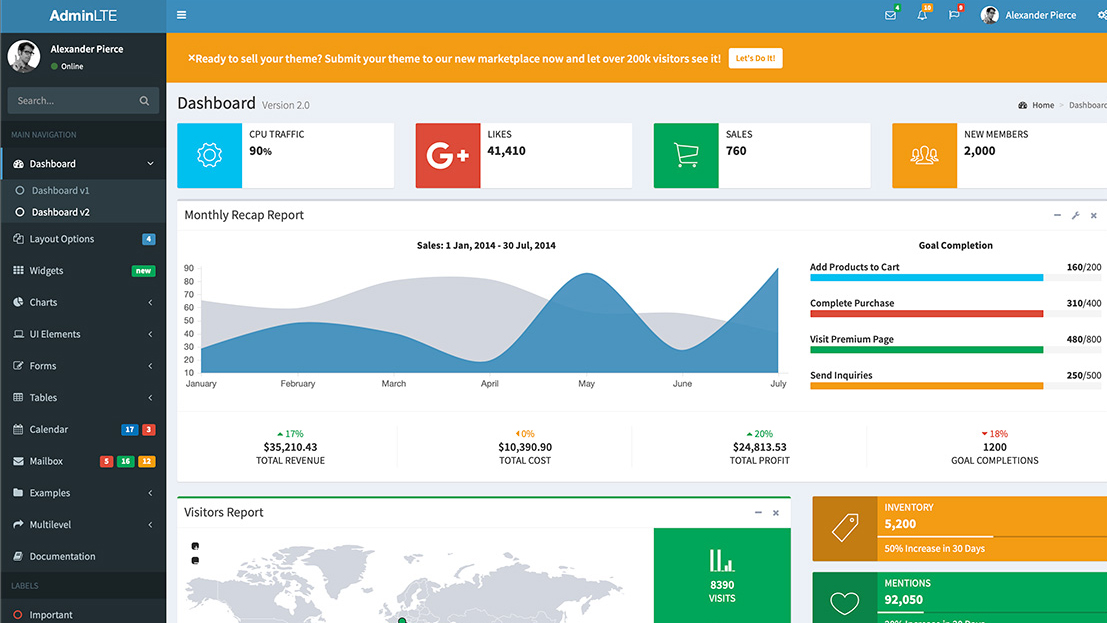Screen dimensions: 1107x623
Task: Open the Mailbox menu item
Action: point(83,461)
